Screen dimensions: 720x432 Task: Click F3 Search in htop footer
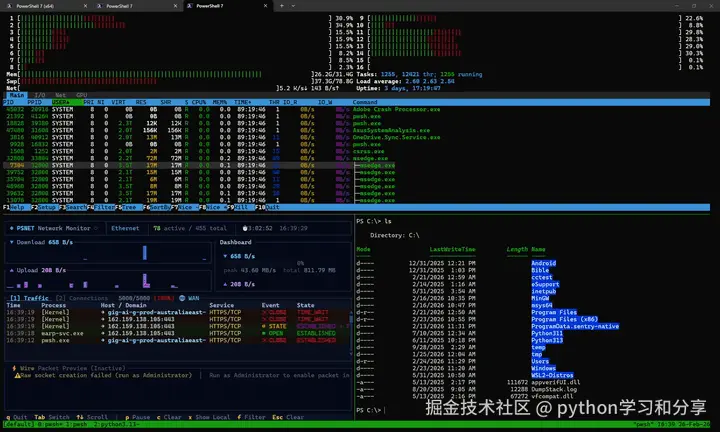[73, 207]
